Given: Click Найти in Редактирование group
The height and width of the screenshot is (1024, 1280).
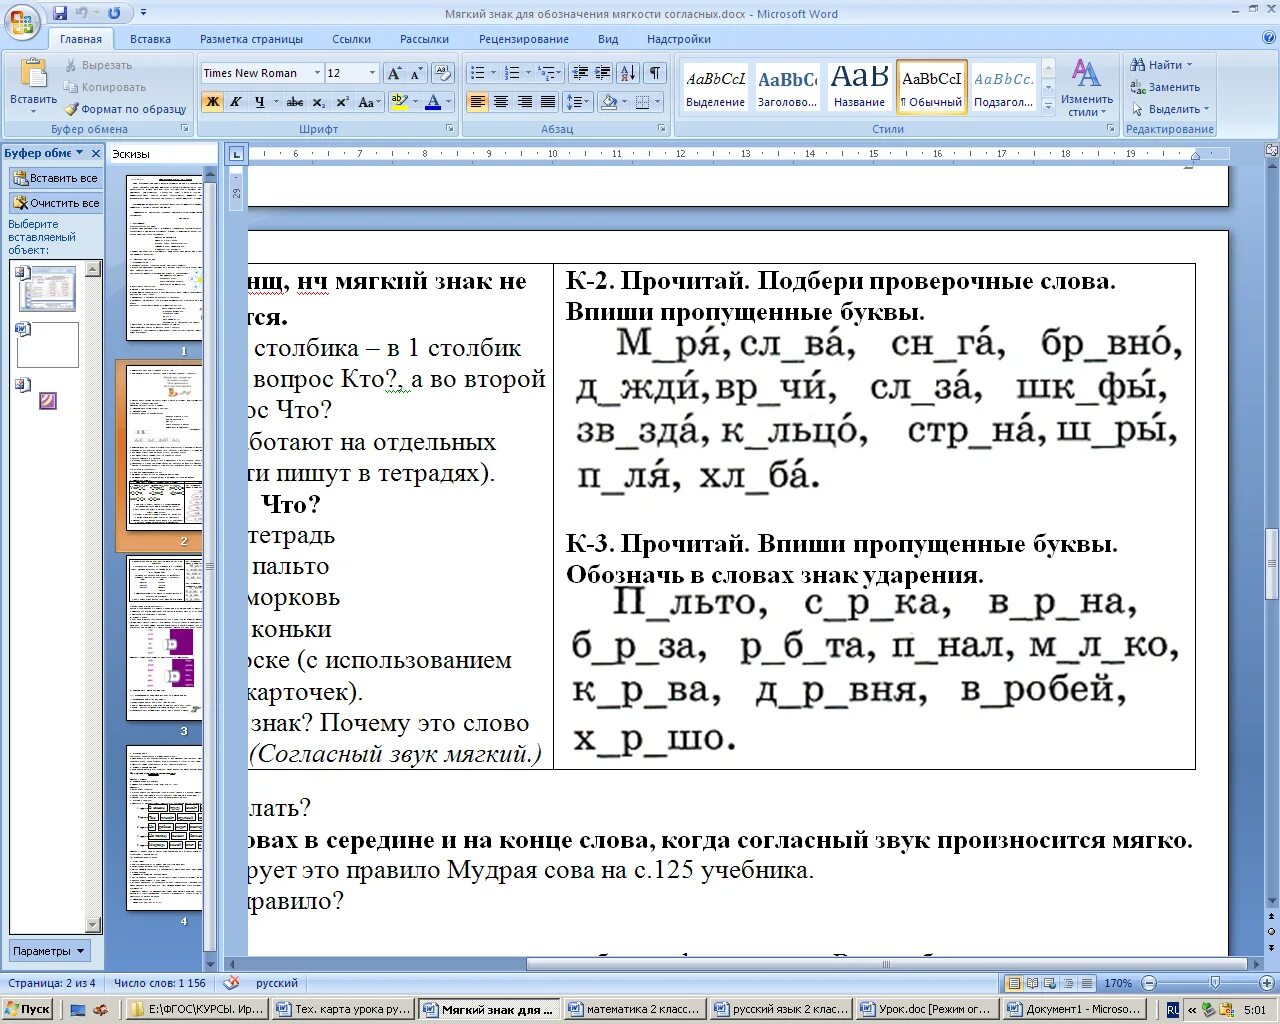Looking at the screenshot, I should (x=1161, y=65).
